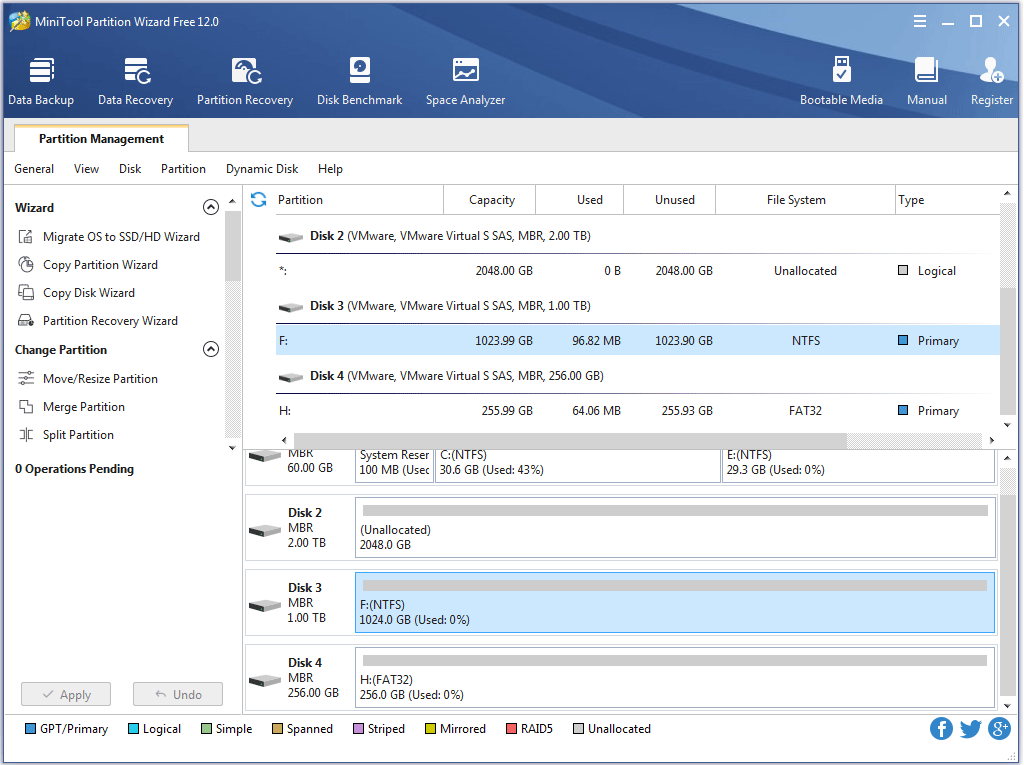Select Disk 3 header row in list
This screenshot has height=765, width=1024.
tap(637, 306)
